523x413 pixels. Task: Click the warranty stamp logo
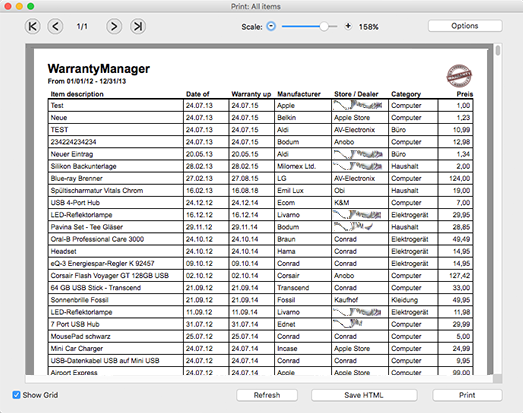click(459, 76)
